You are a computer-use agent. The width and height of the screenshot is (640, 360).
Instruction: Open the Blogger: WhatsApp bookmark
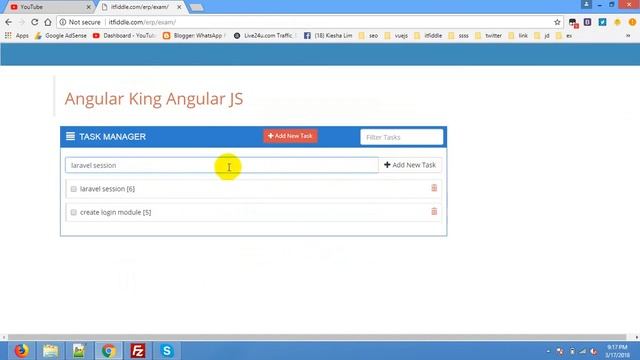tap(194, 36)
